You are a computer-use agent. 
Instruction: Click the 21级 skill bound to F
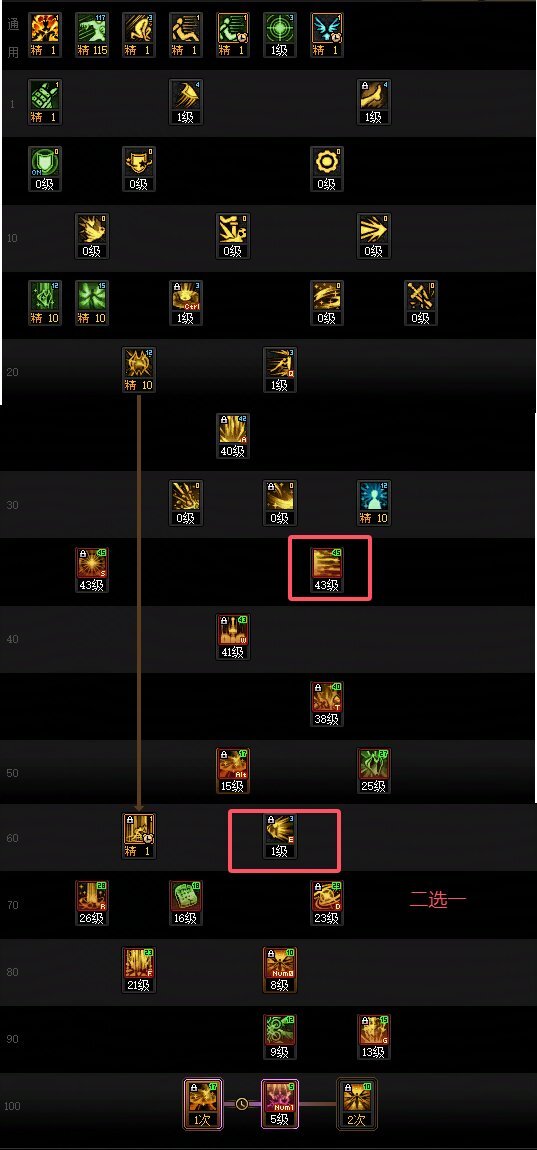139,970
